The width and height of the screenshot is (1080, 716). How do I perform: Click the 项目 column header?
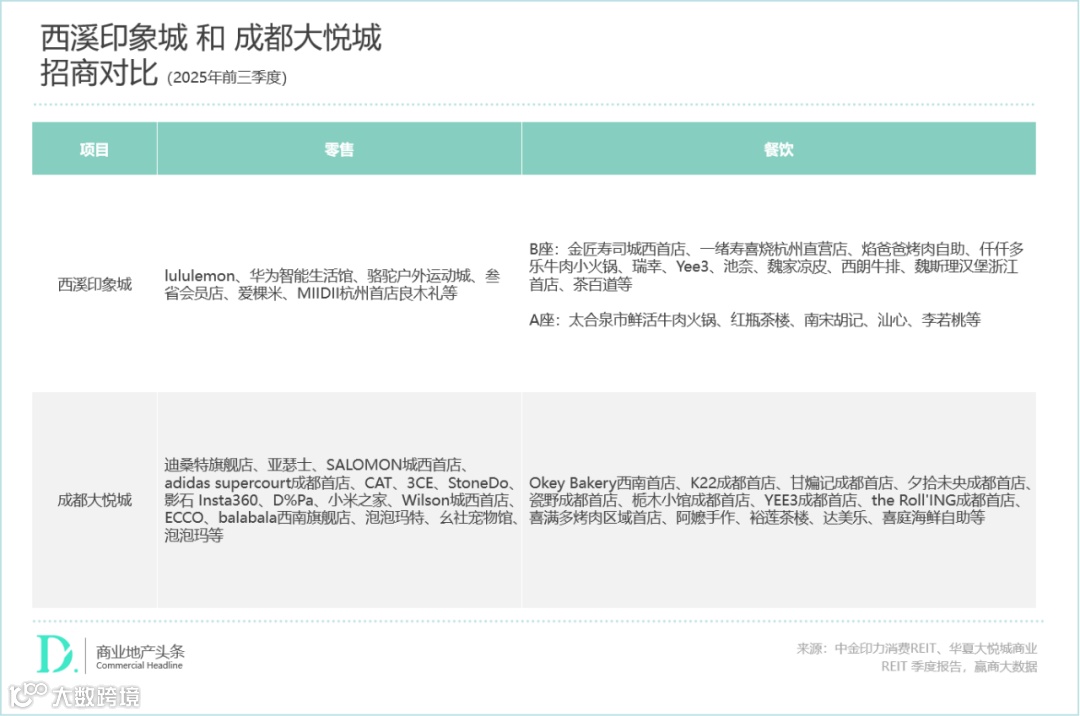94,149
